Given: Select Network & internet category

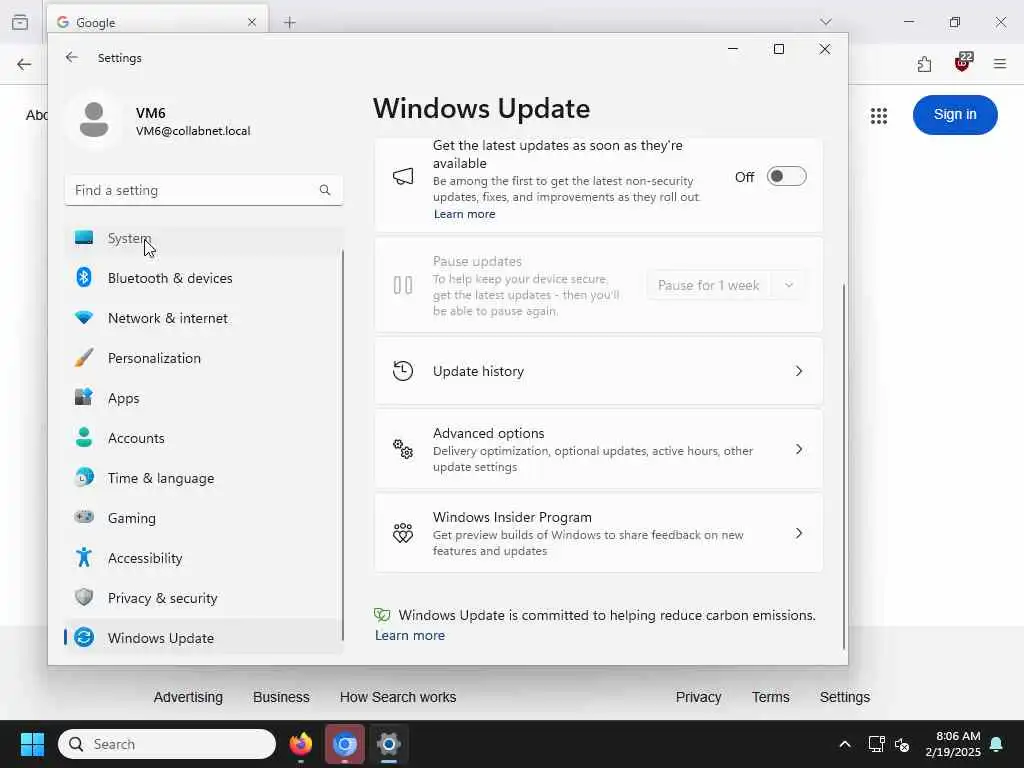Looking at the screenshot, I should point(204,318).
